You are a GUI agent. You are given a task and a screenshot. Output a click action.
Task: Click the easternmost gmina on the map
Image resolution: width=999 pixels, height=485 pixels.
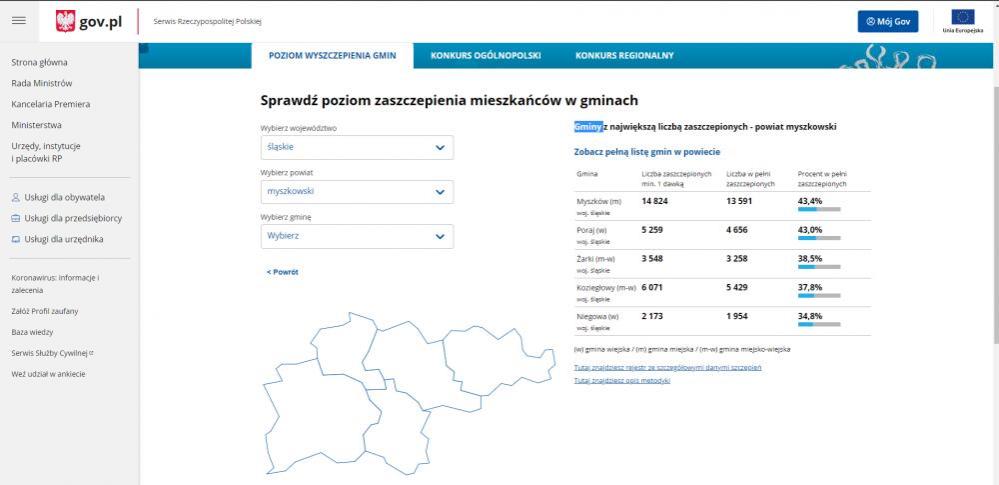497,360
